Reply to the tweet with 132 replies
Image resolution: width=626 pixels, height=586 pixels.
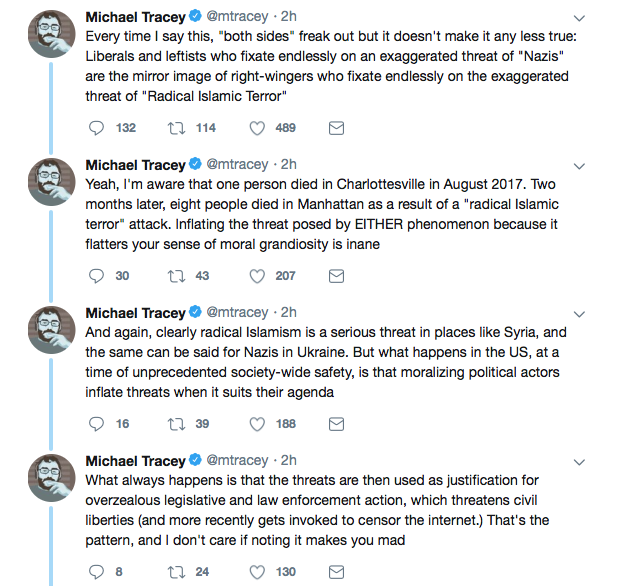[97, 128]
